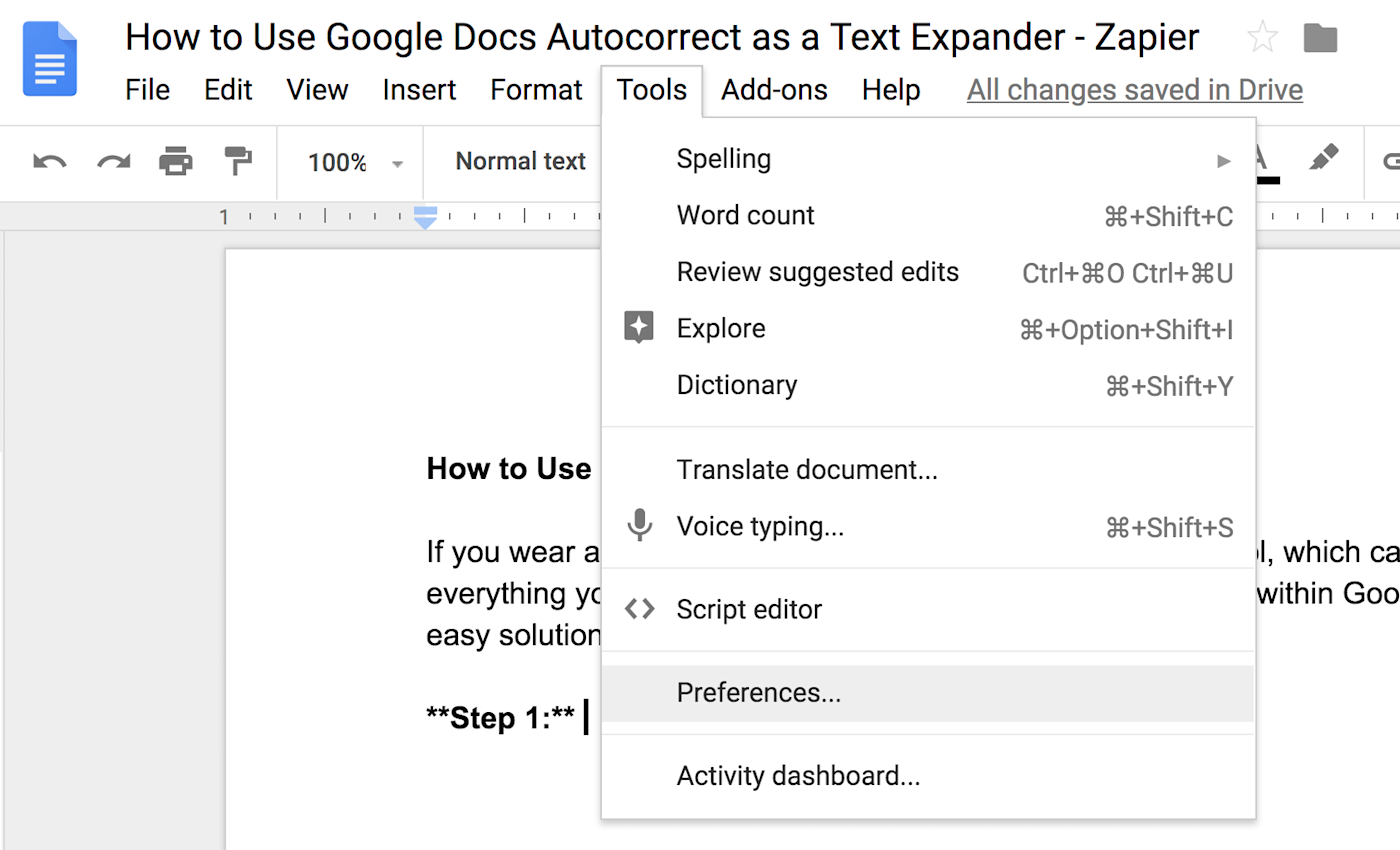The image size is (1400, 850).
Task: Click the Undo arrow icon
Action: point(49,161)
